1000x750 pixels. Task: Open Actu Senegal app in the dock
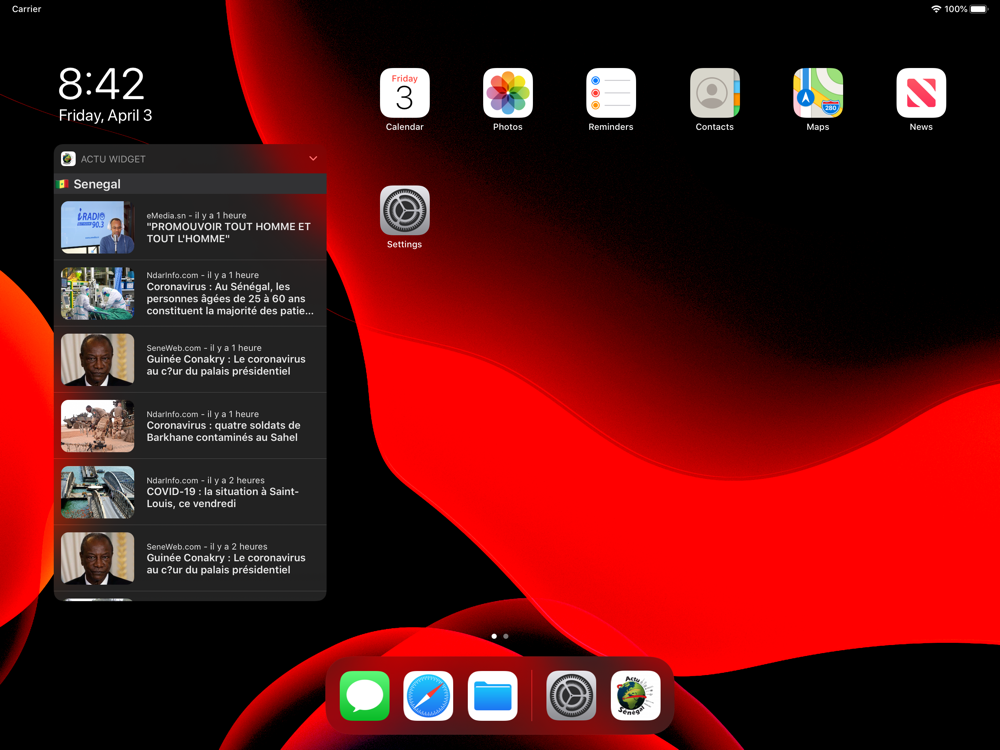tap(635, 696)
